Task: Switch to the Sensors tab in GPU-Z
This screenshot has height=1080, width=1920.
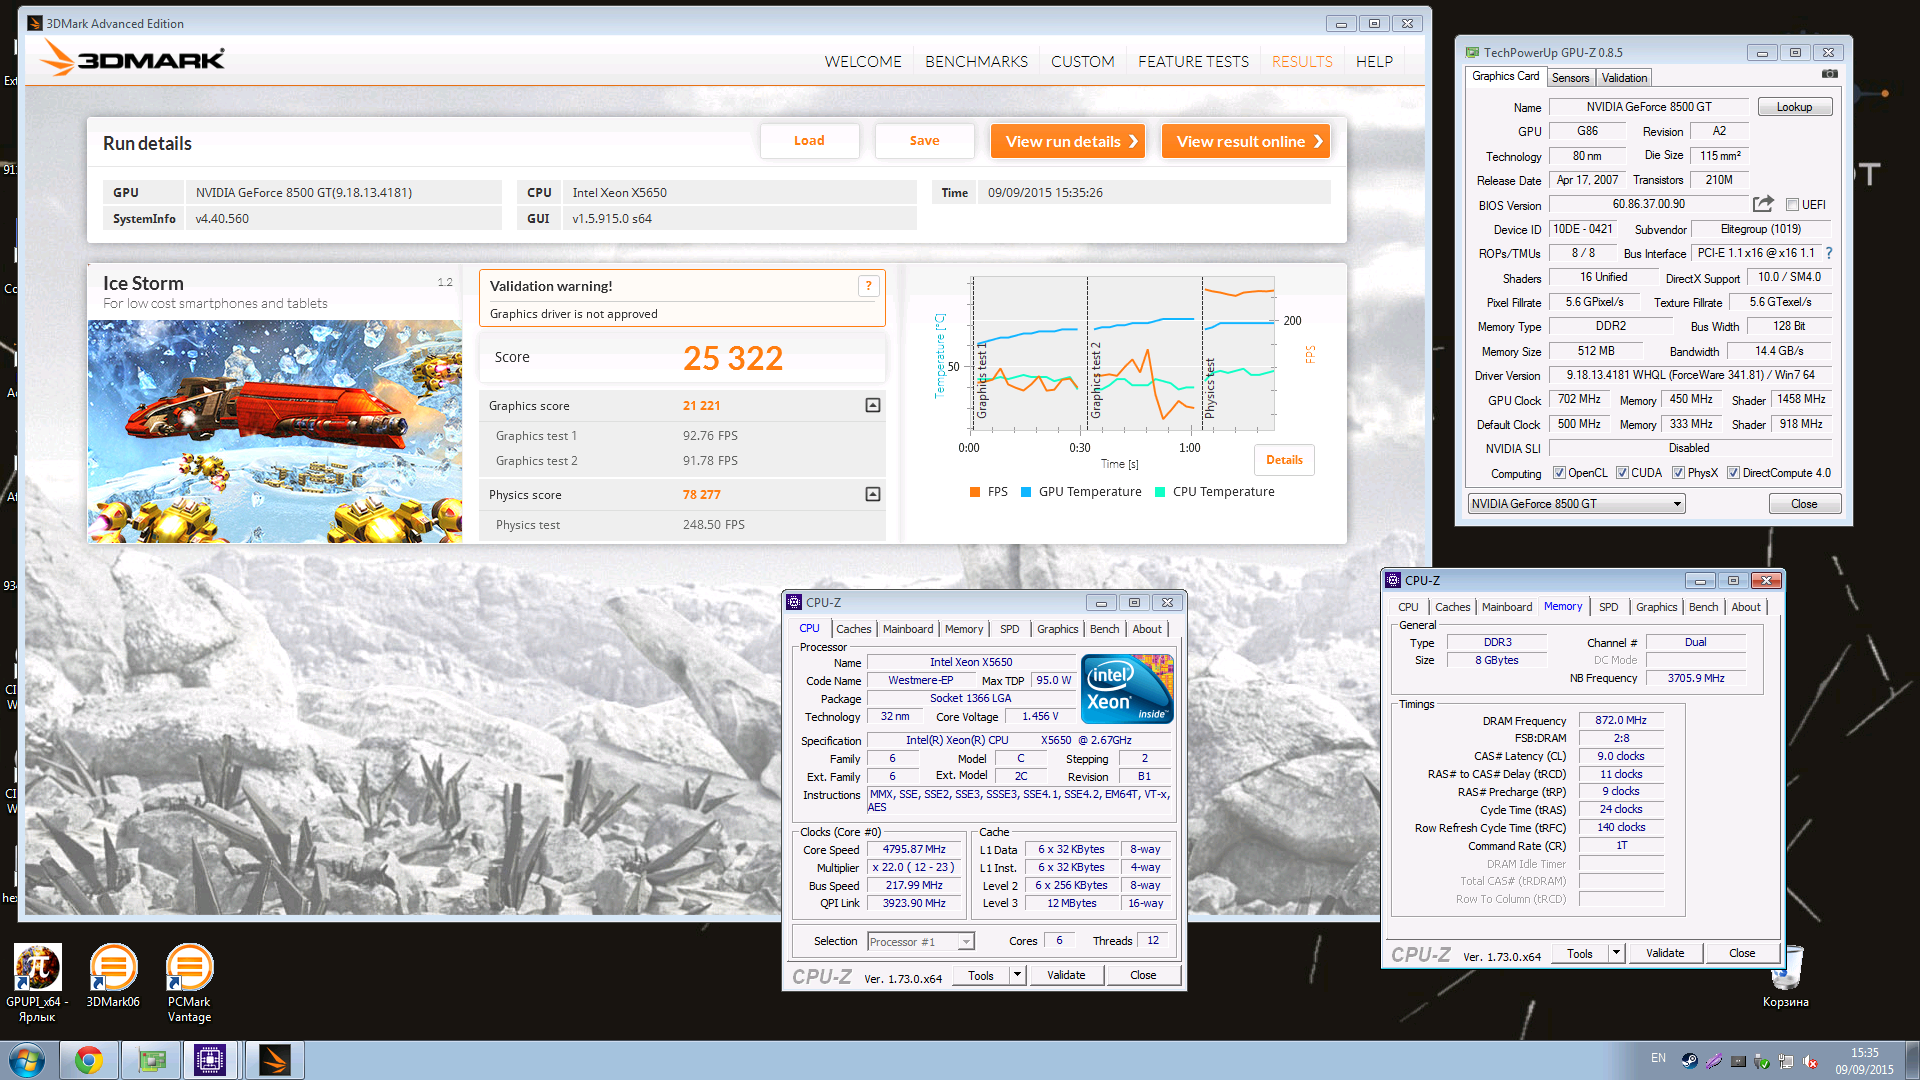Action: (x=1570, y=78)
